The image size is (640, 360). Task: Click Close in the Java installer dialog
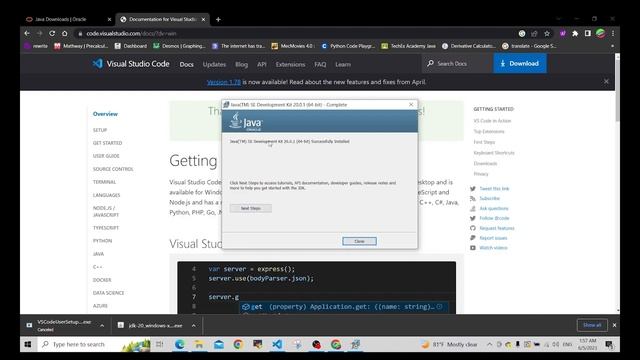tap(359, 241)
